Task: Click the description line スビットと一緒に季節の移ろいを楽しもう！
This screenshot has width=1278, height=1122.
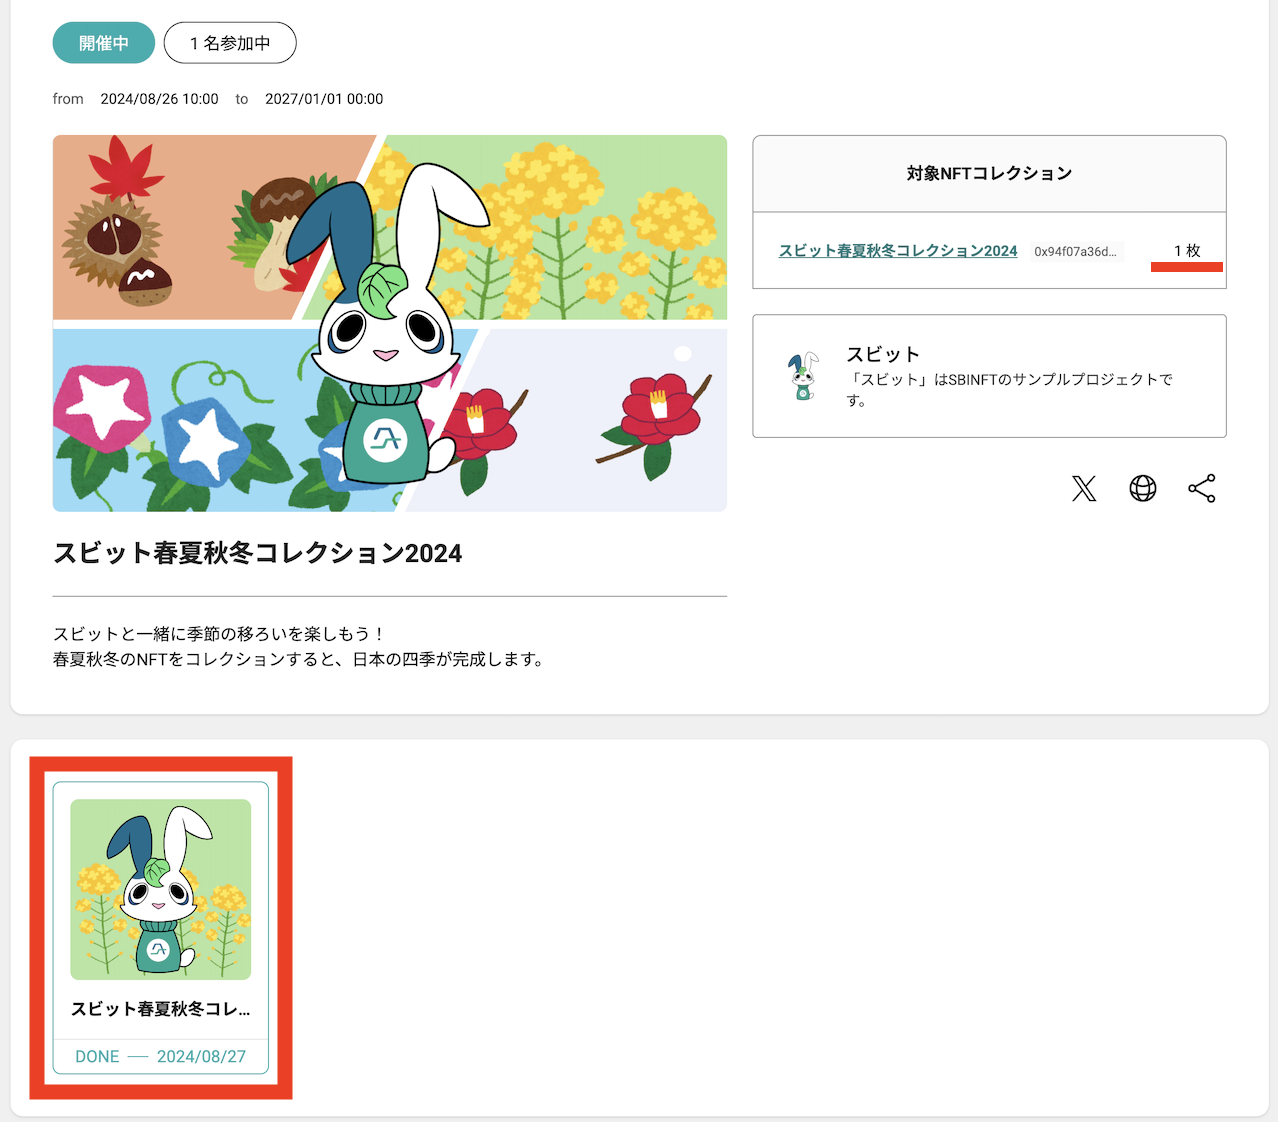Action: pos(219,634)
